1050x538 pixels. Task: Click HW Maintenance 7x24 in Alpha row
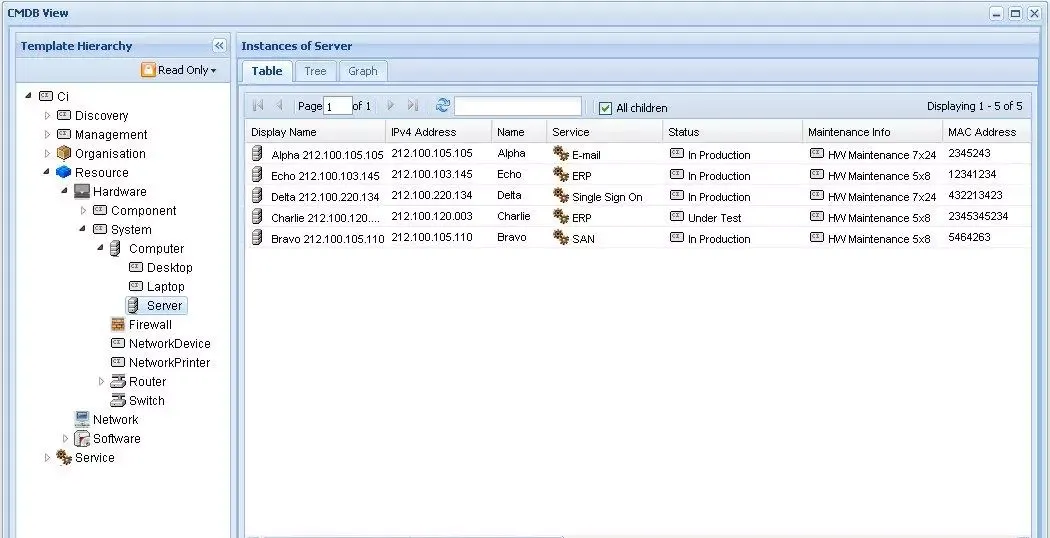coord(882,155)
